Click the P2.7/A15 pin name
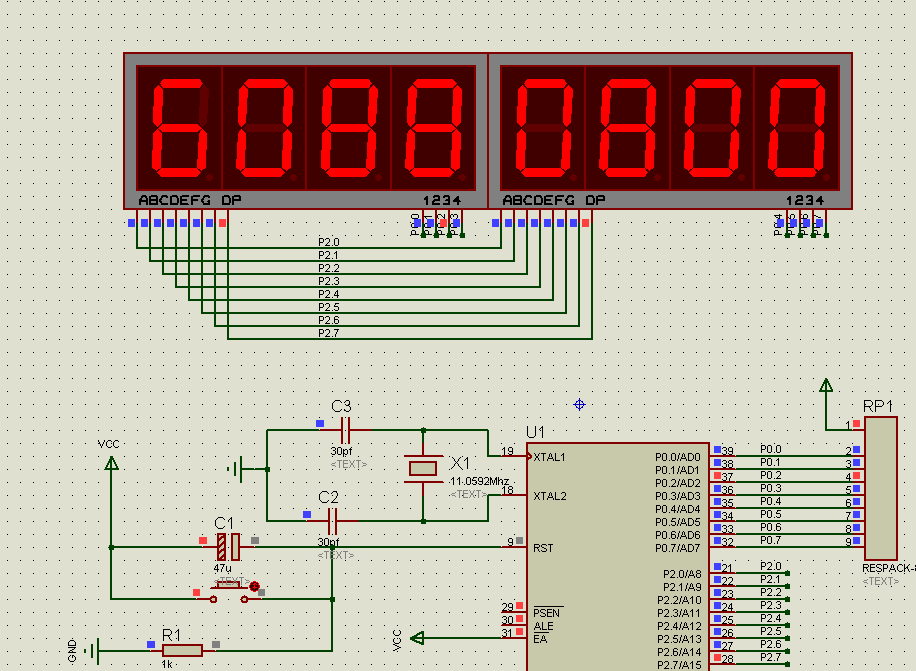Viewport: 916px width, 671px height. (679, 665)
